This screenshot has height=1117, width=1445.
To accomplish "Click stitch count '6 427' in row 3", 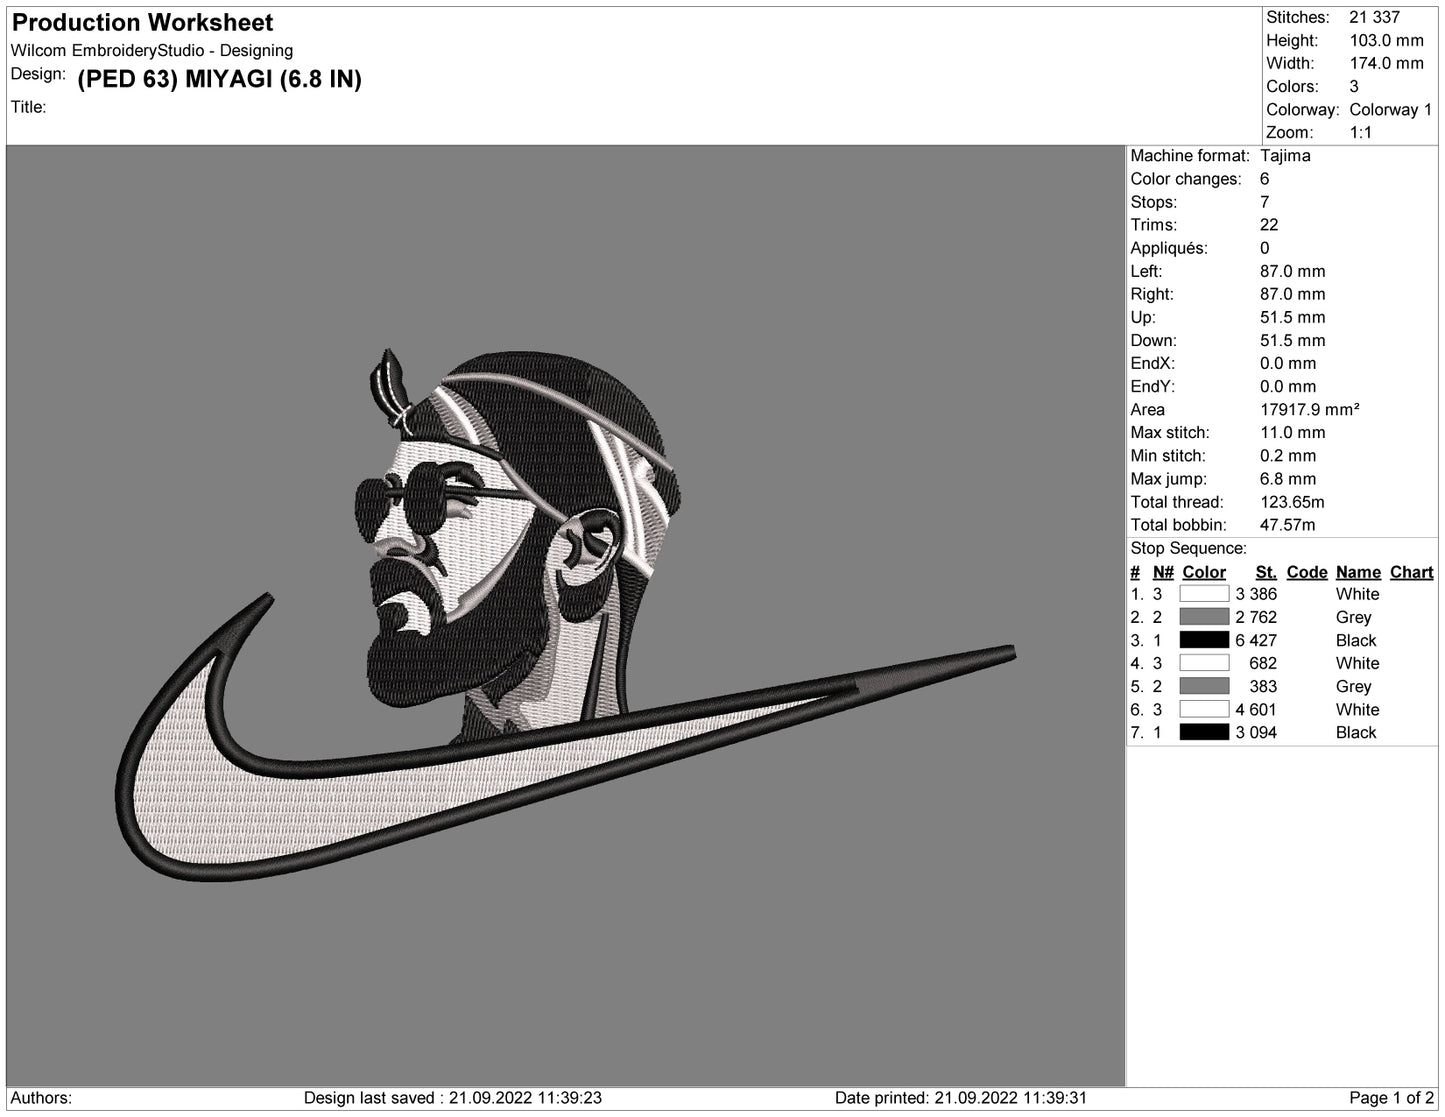I will 1256,640.
